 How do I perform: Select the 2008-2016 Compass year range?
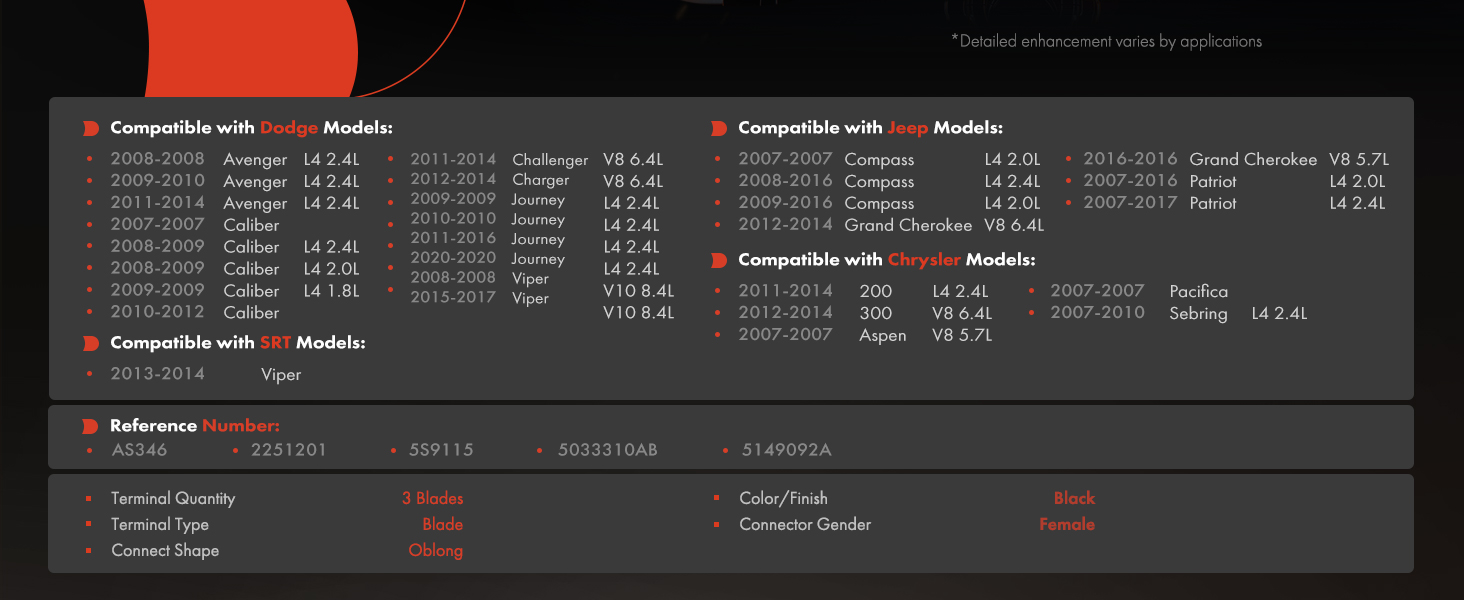pyautogui.click(x=785, y=181)
